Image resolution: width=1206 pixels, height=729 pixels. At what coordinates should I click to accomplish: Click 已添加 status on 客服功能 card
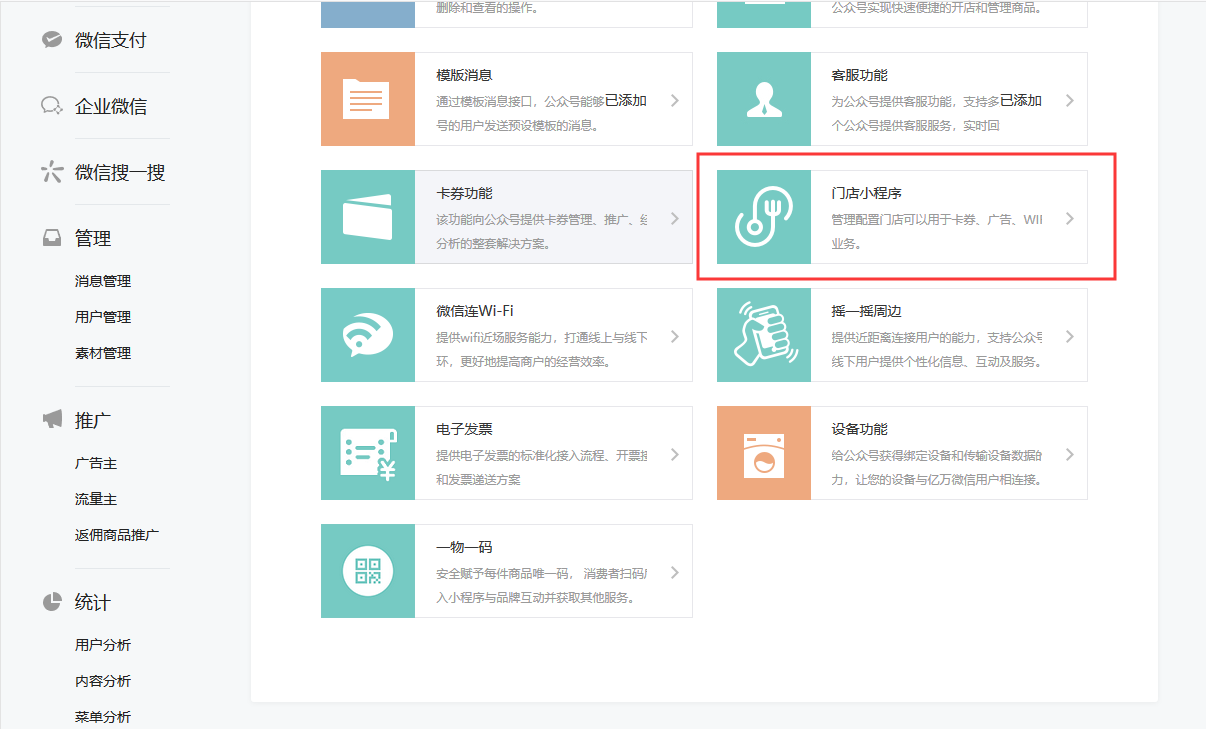[x=1021, y=101]
